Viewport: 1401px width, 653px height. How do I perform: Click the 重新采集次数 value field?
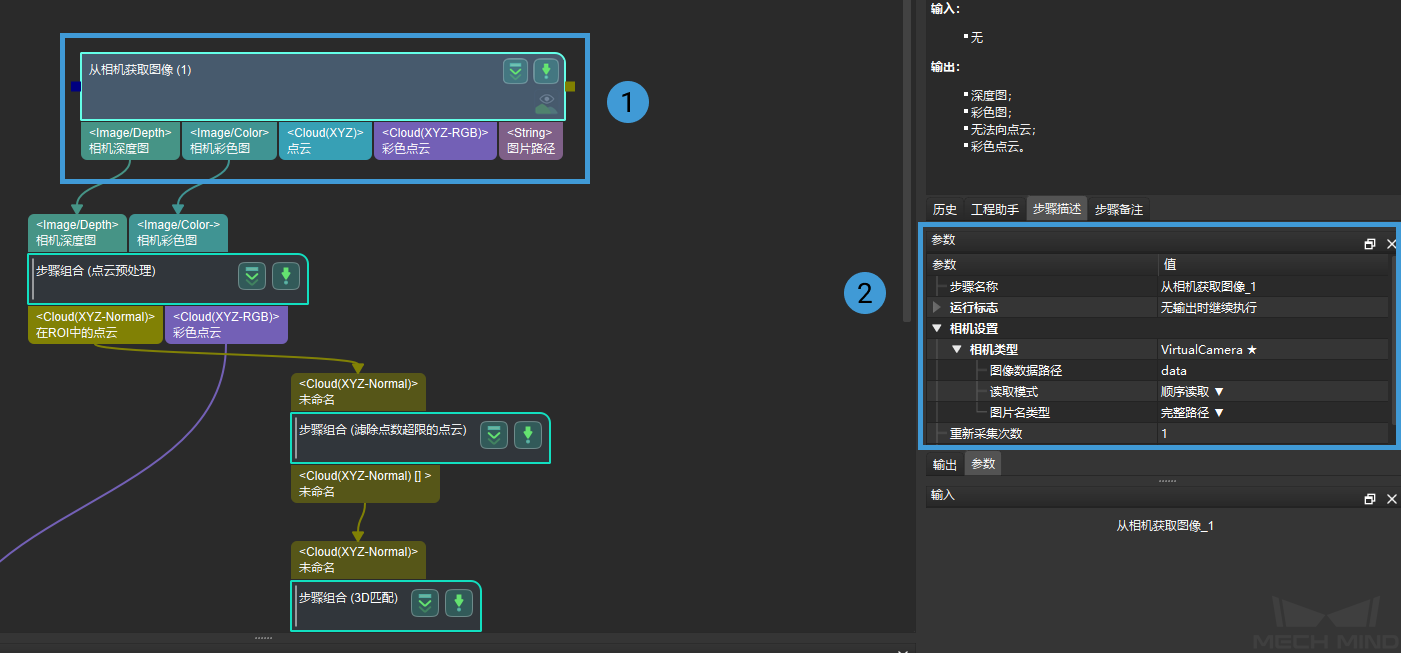point(1270,434)
